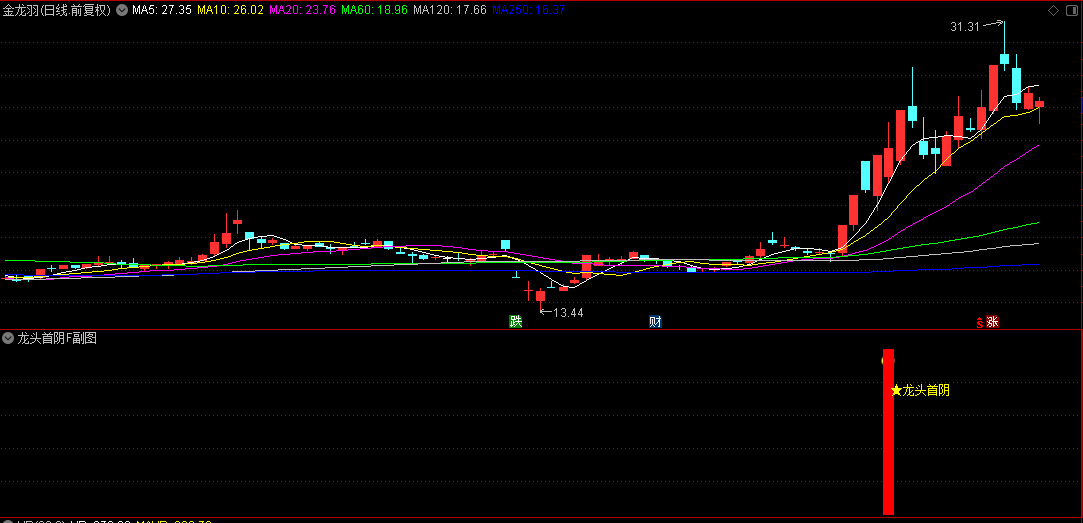
Task: Click the blue 财 event marker
Action: click(655, 321)
